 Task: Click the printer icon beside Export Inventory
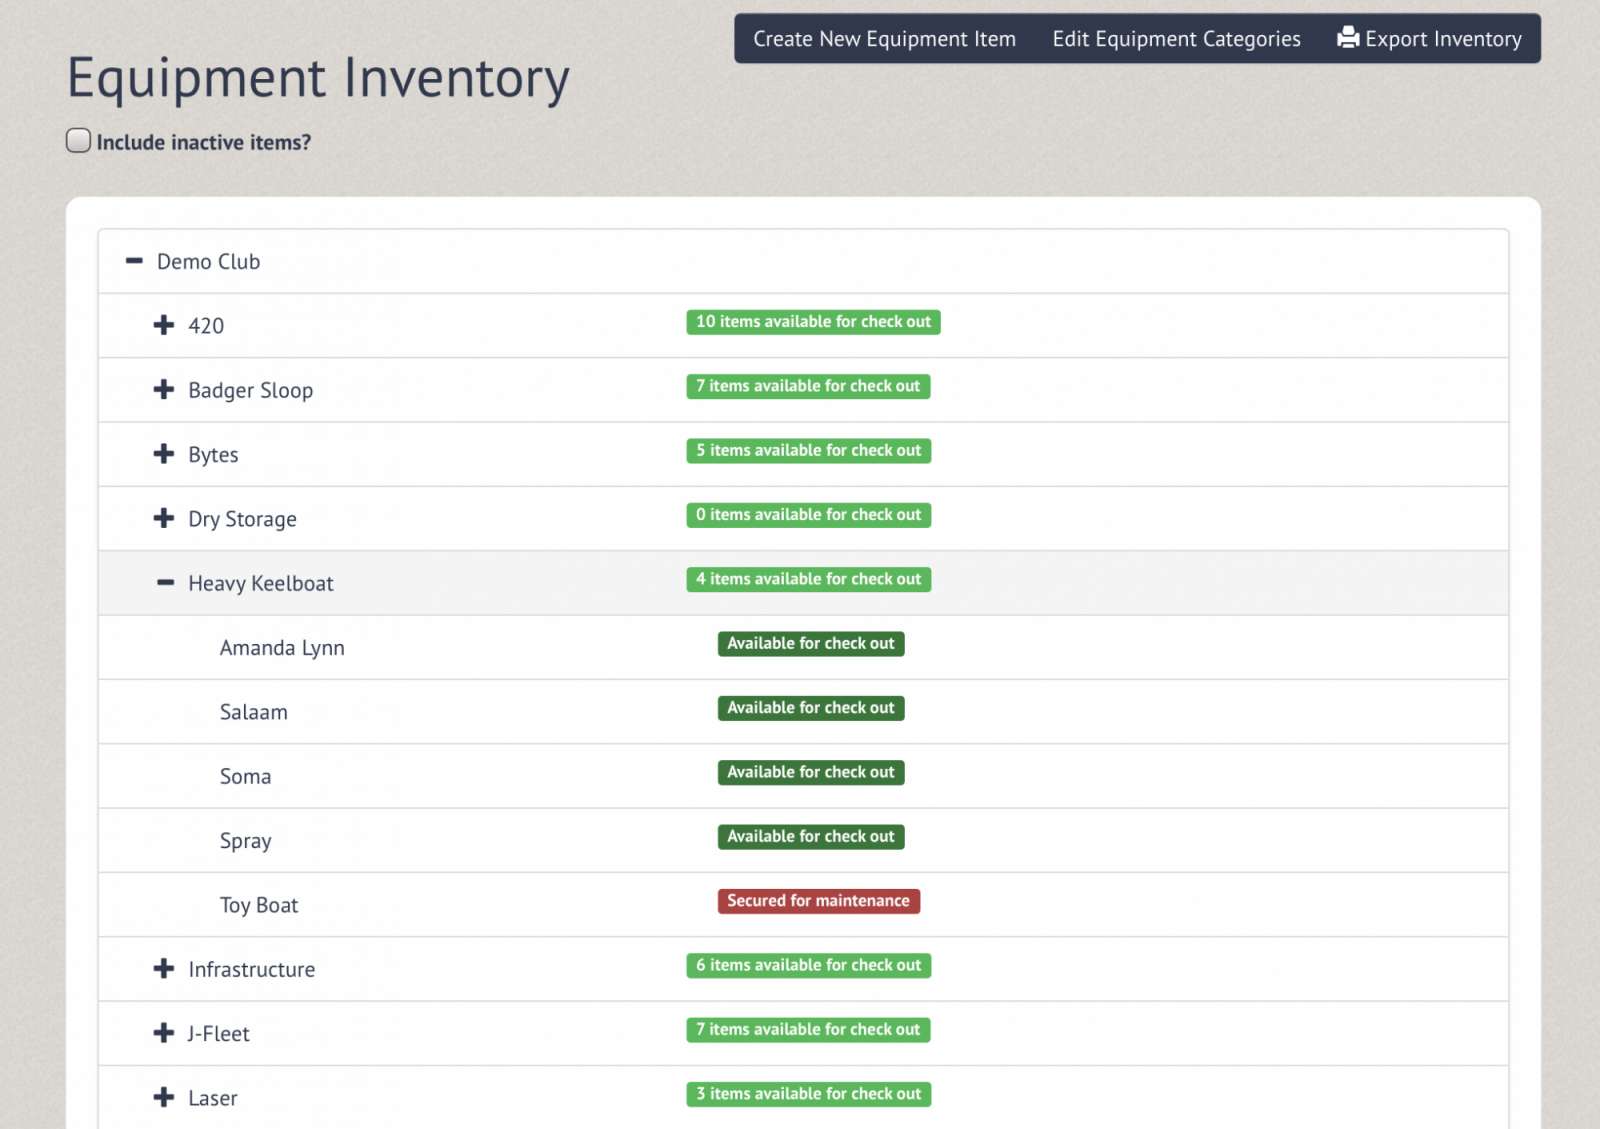click(x=1347, y=38)
